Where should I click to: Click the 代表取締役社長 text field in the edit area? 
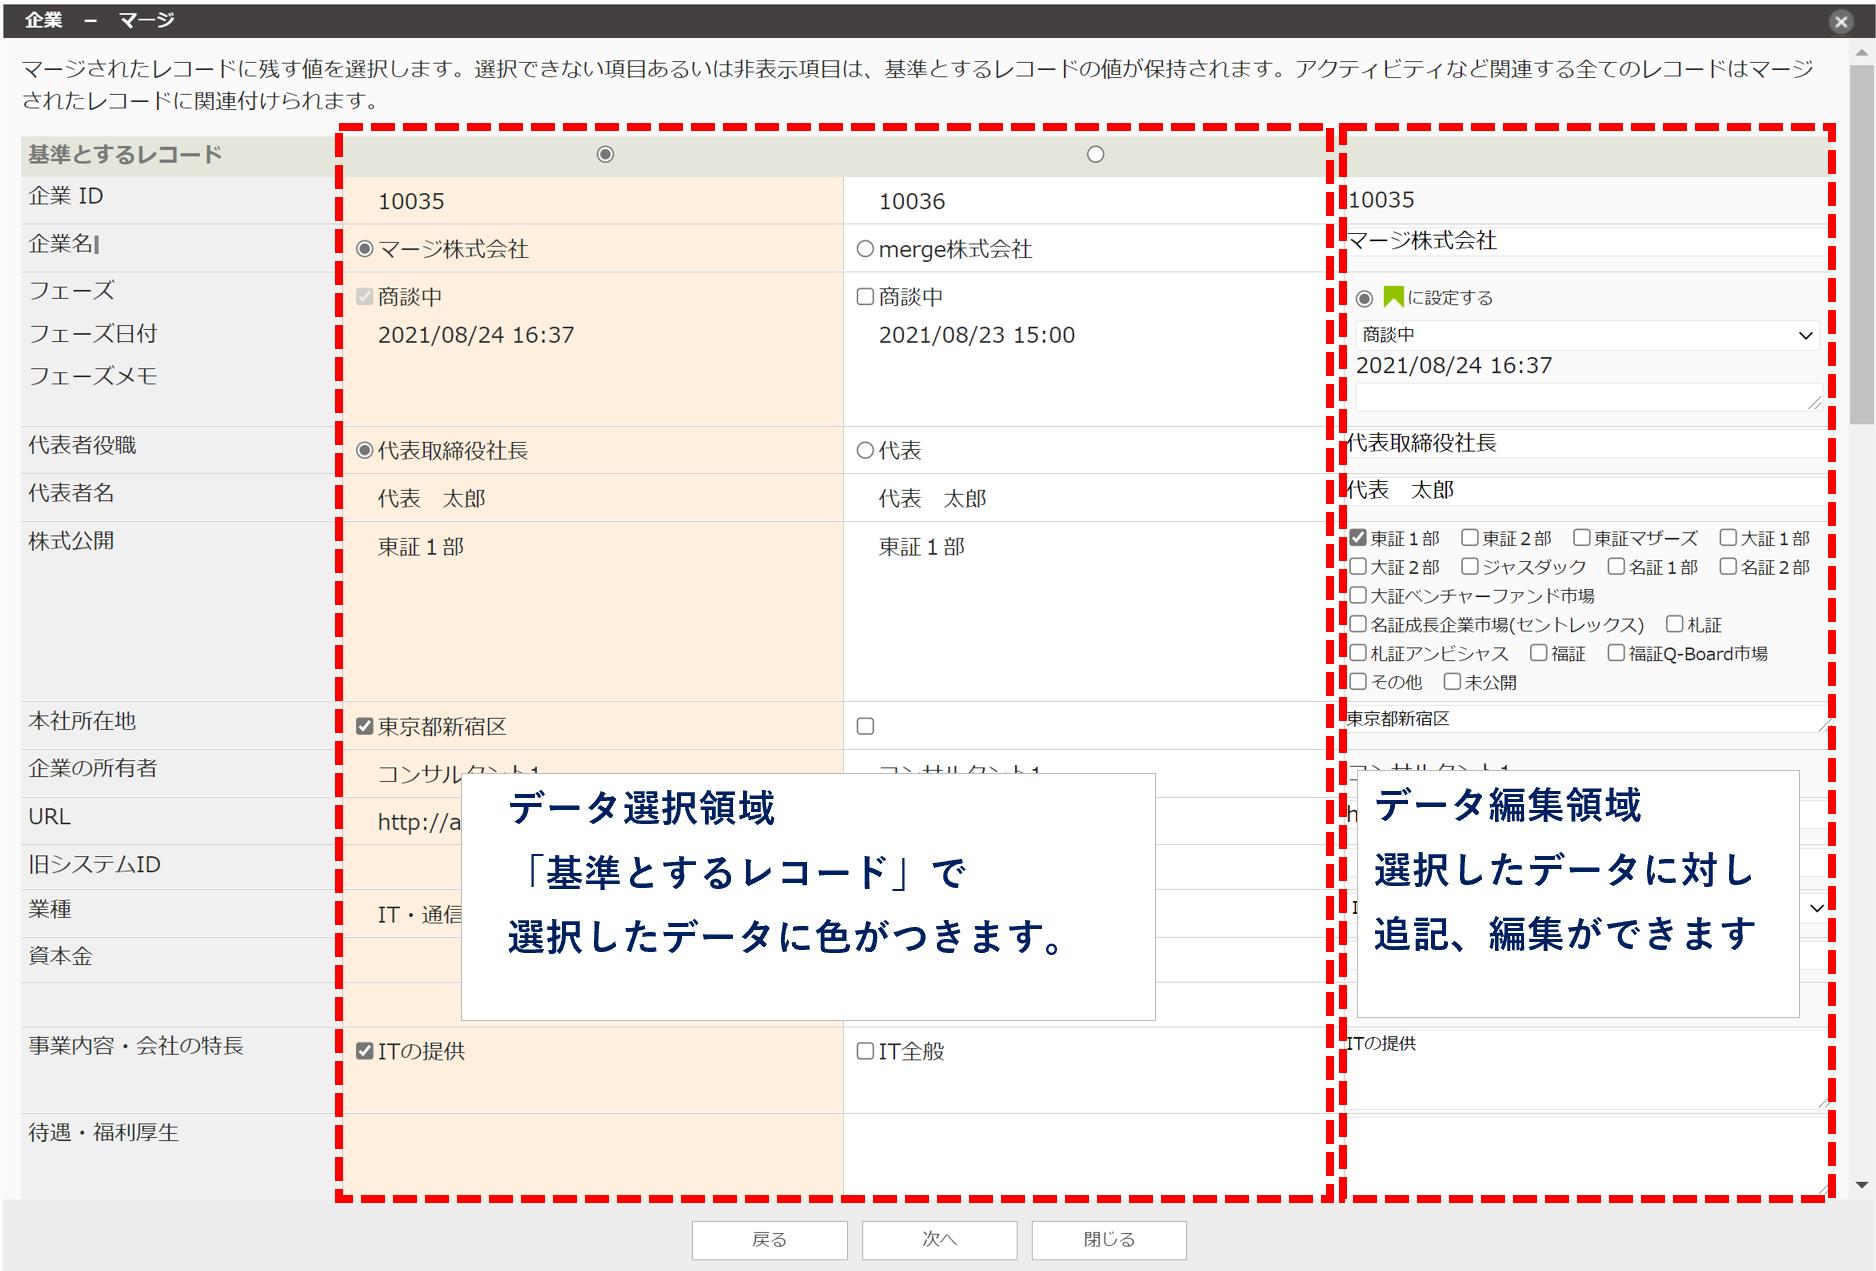click(1585, 443)
